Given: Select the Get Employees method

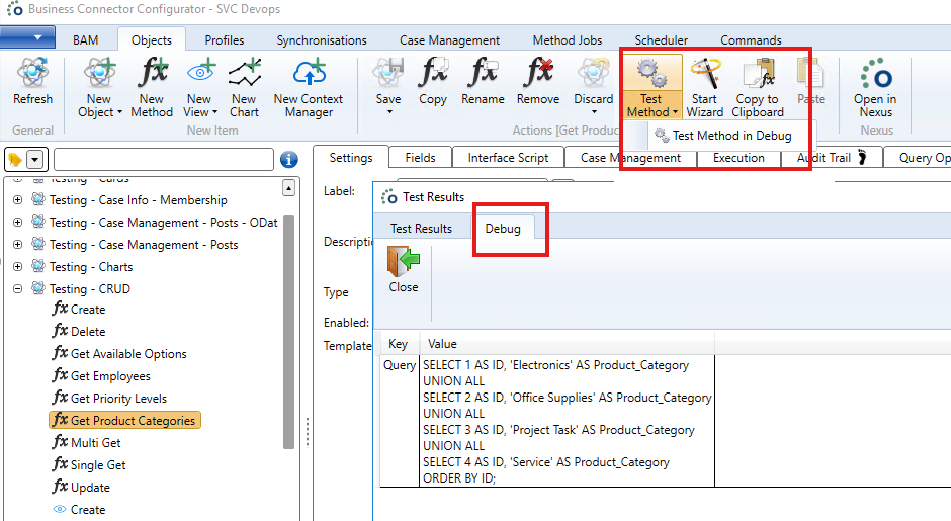Looking at the screenshot, I should [x=102, y=376].
